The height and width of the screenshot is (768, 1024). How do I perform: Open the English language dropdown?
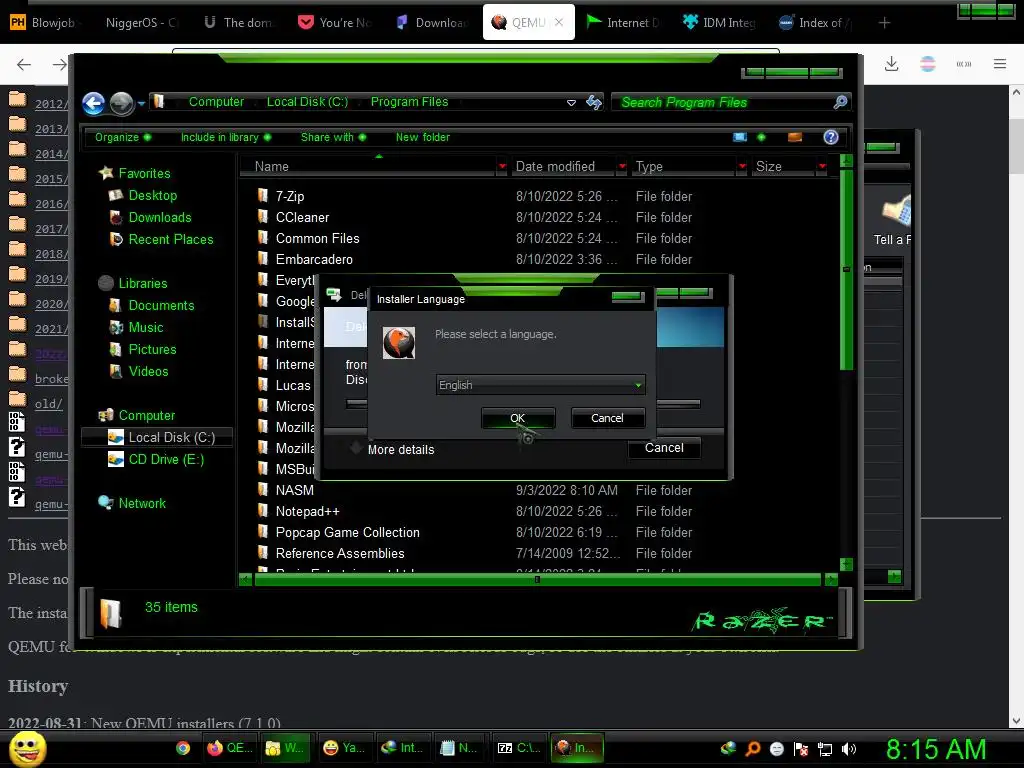(541, 385)
